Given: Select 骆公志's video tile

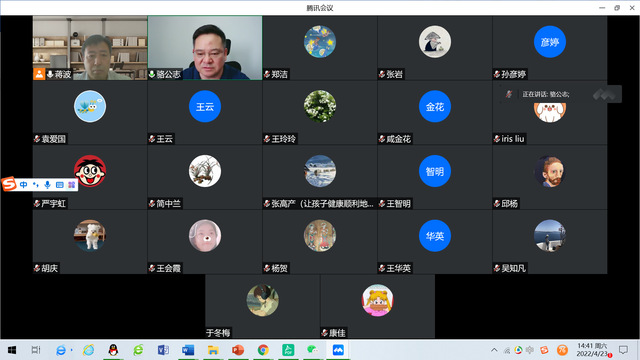Looking at the screenshot, I should [x=205, y=48].
